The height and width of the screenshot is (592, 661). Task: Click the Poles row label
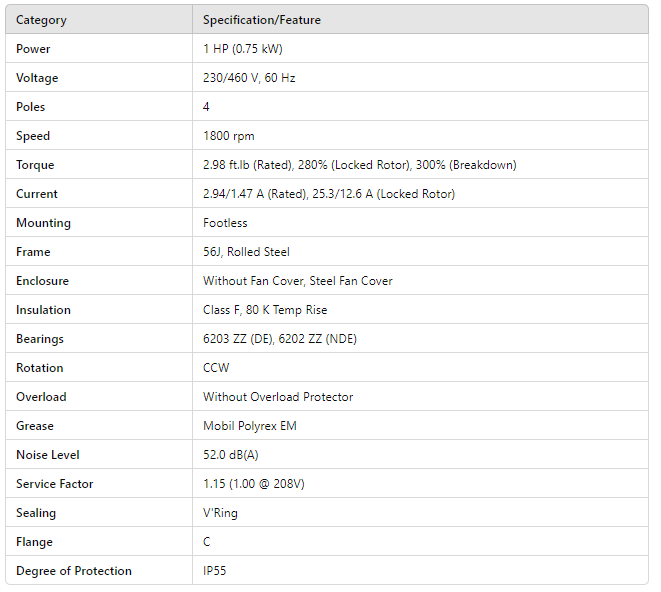coord(31,107)
